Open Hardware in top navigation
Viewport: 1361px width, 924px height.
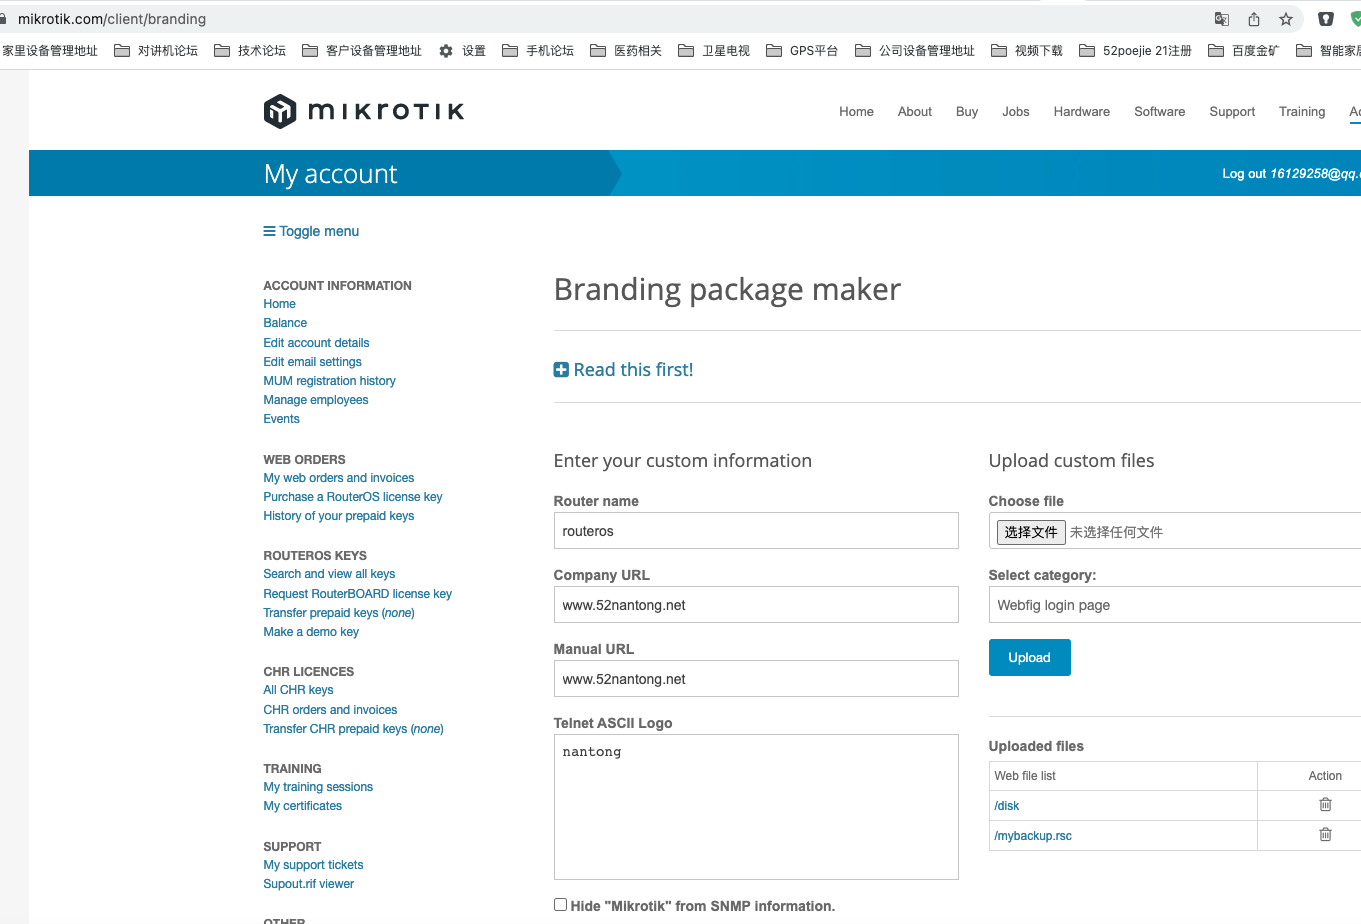tap(1082, 112)
